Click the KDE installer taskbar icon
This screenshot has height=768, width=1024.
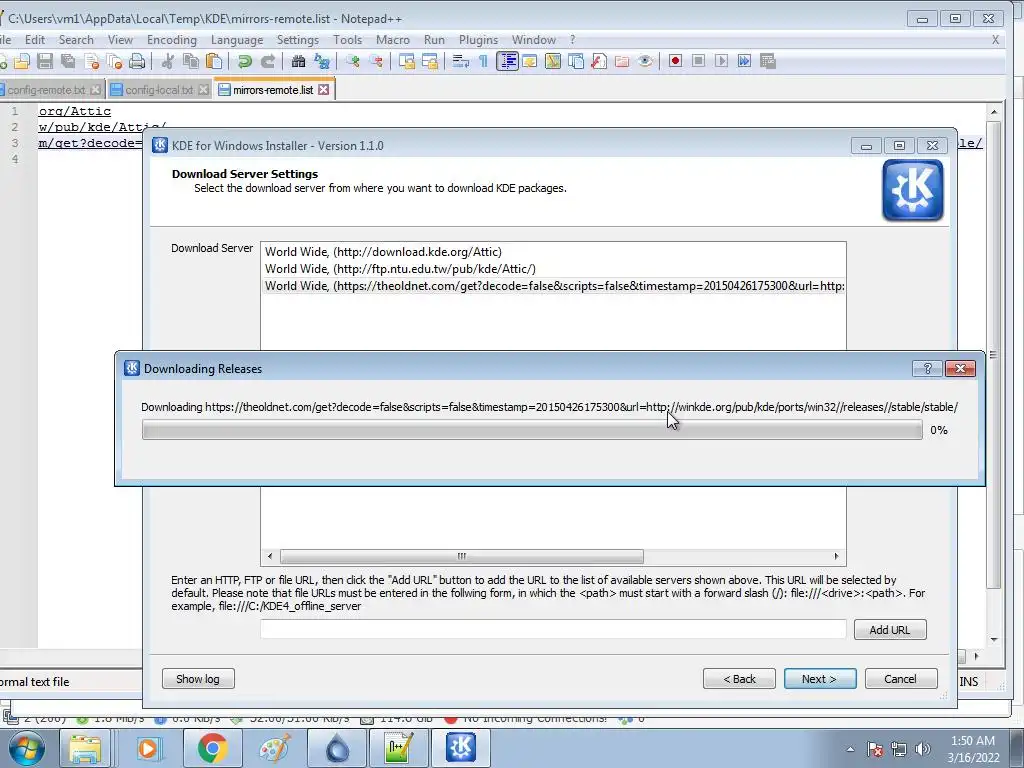click(460, 748)
